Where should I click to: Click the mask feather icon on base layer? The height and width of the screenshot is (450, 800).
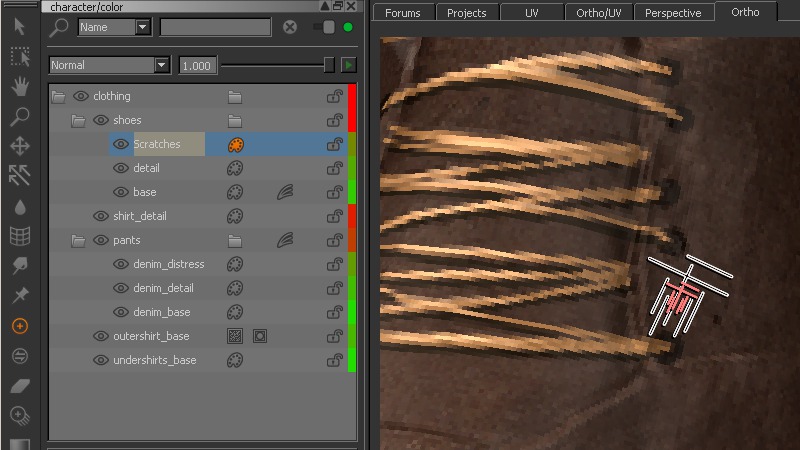coord(285,192)
